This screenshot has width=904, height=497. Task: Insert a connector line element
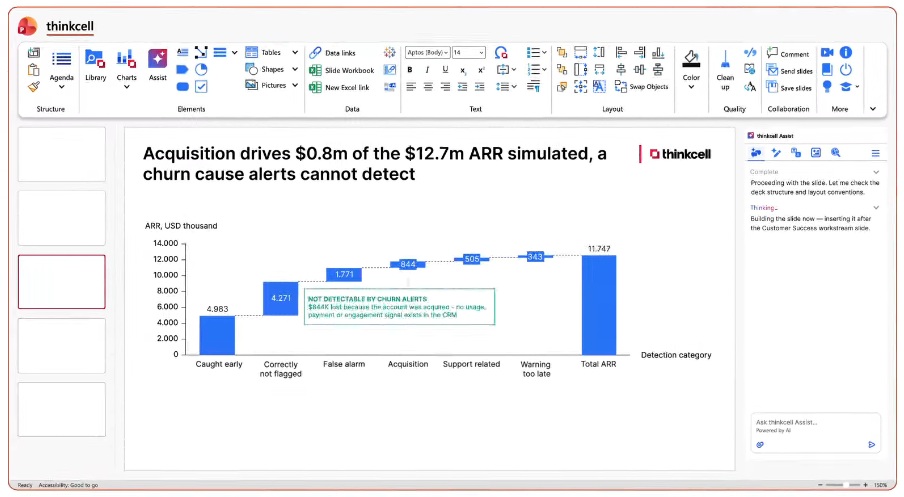click(201, 52)
